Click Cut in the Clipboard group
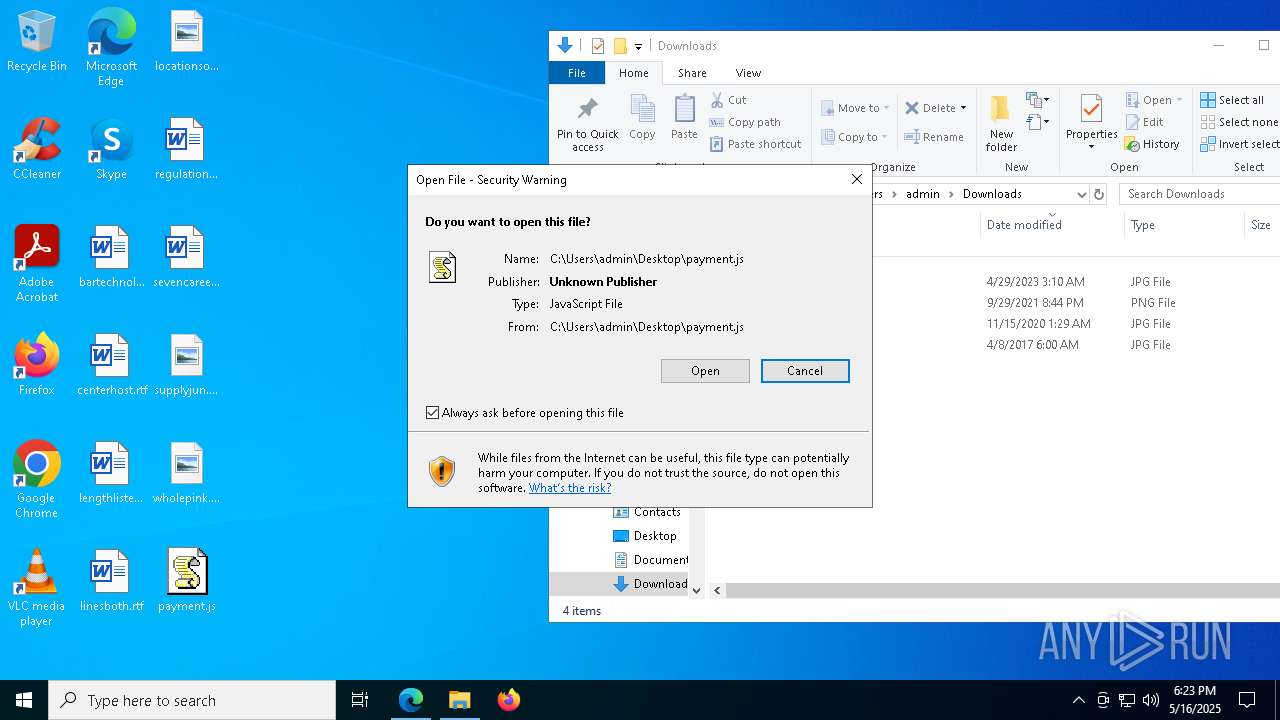This screenshot has height=720, width=1280. click(728, 100)
